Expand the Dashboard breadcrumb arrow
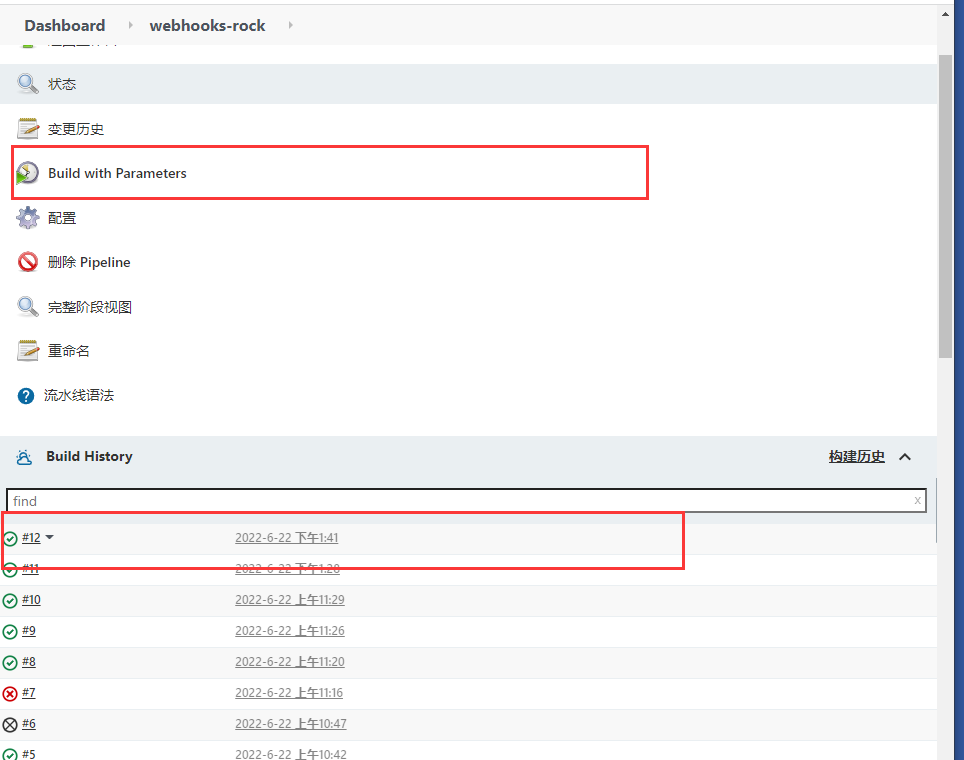This screenshot has width=964, height=760. [130, 25]
